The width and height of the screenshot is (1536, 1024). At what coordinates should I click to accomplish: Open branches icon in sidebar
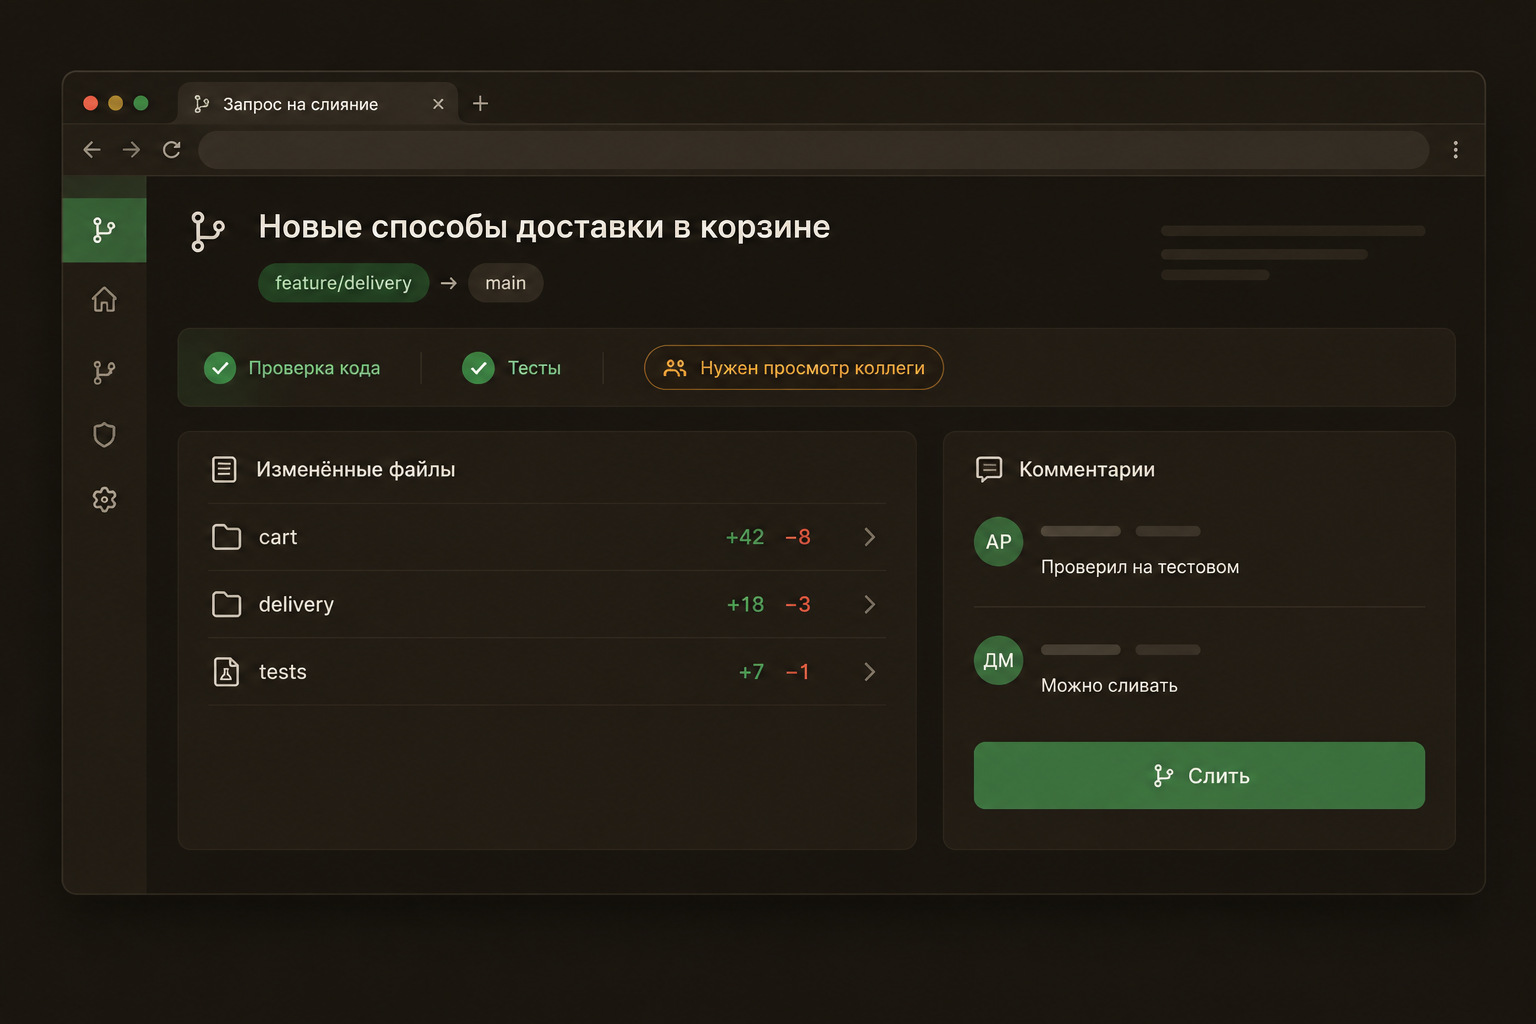coord(104,372)
